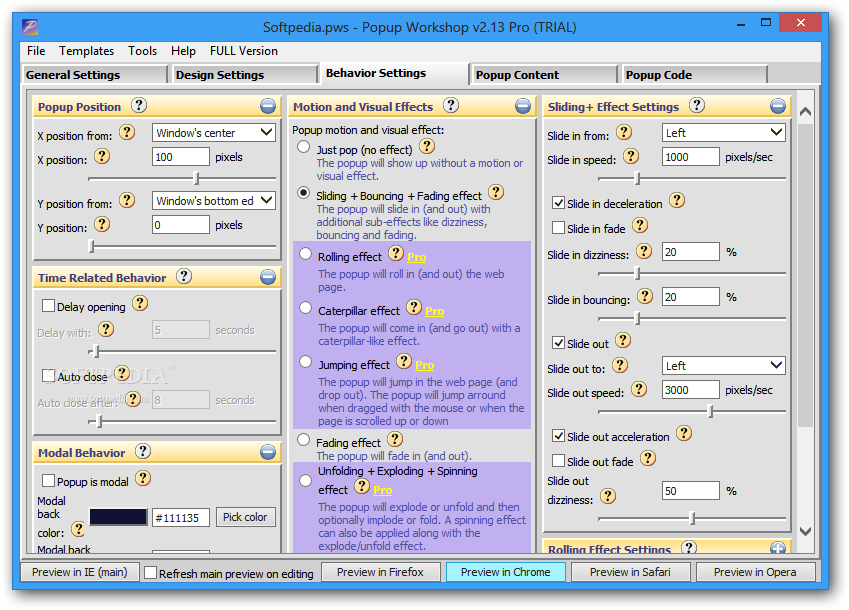Click help icon beside Slide in dizziness
The image size is (849, 610).
click(644, 251)
